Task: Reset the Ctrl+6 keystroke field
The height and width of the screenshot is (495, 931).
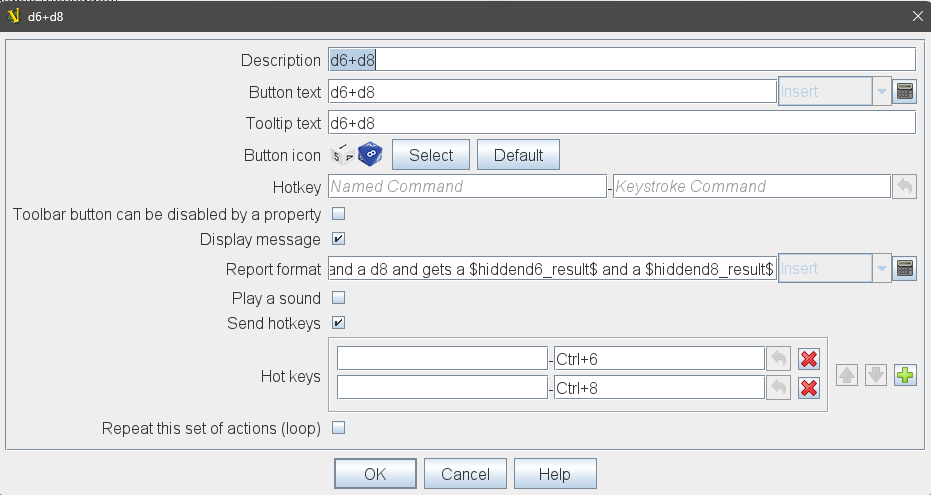Action: coord(778,359)
